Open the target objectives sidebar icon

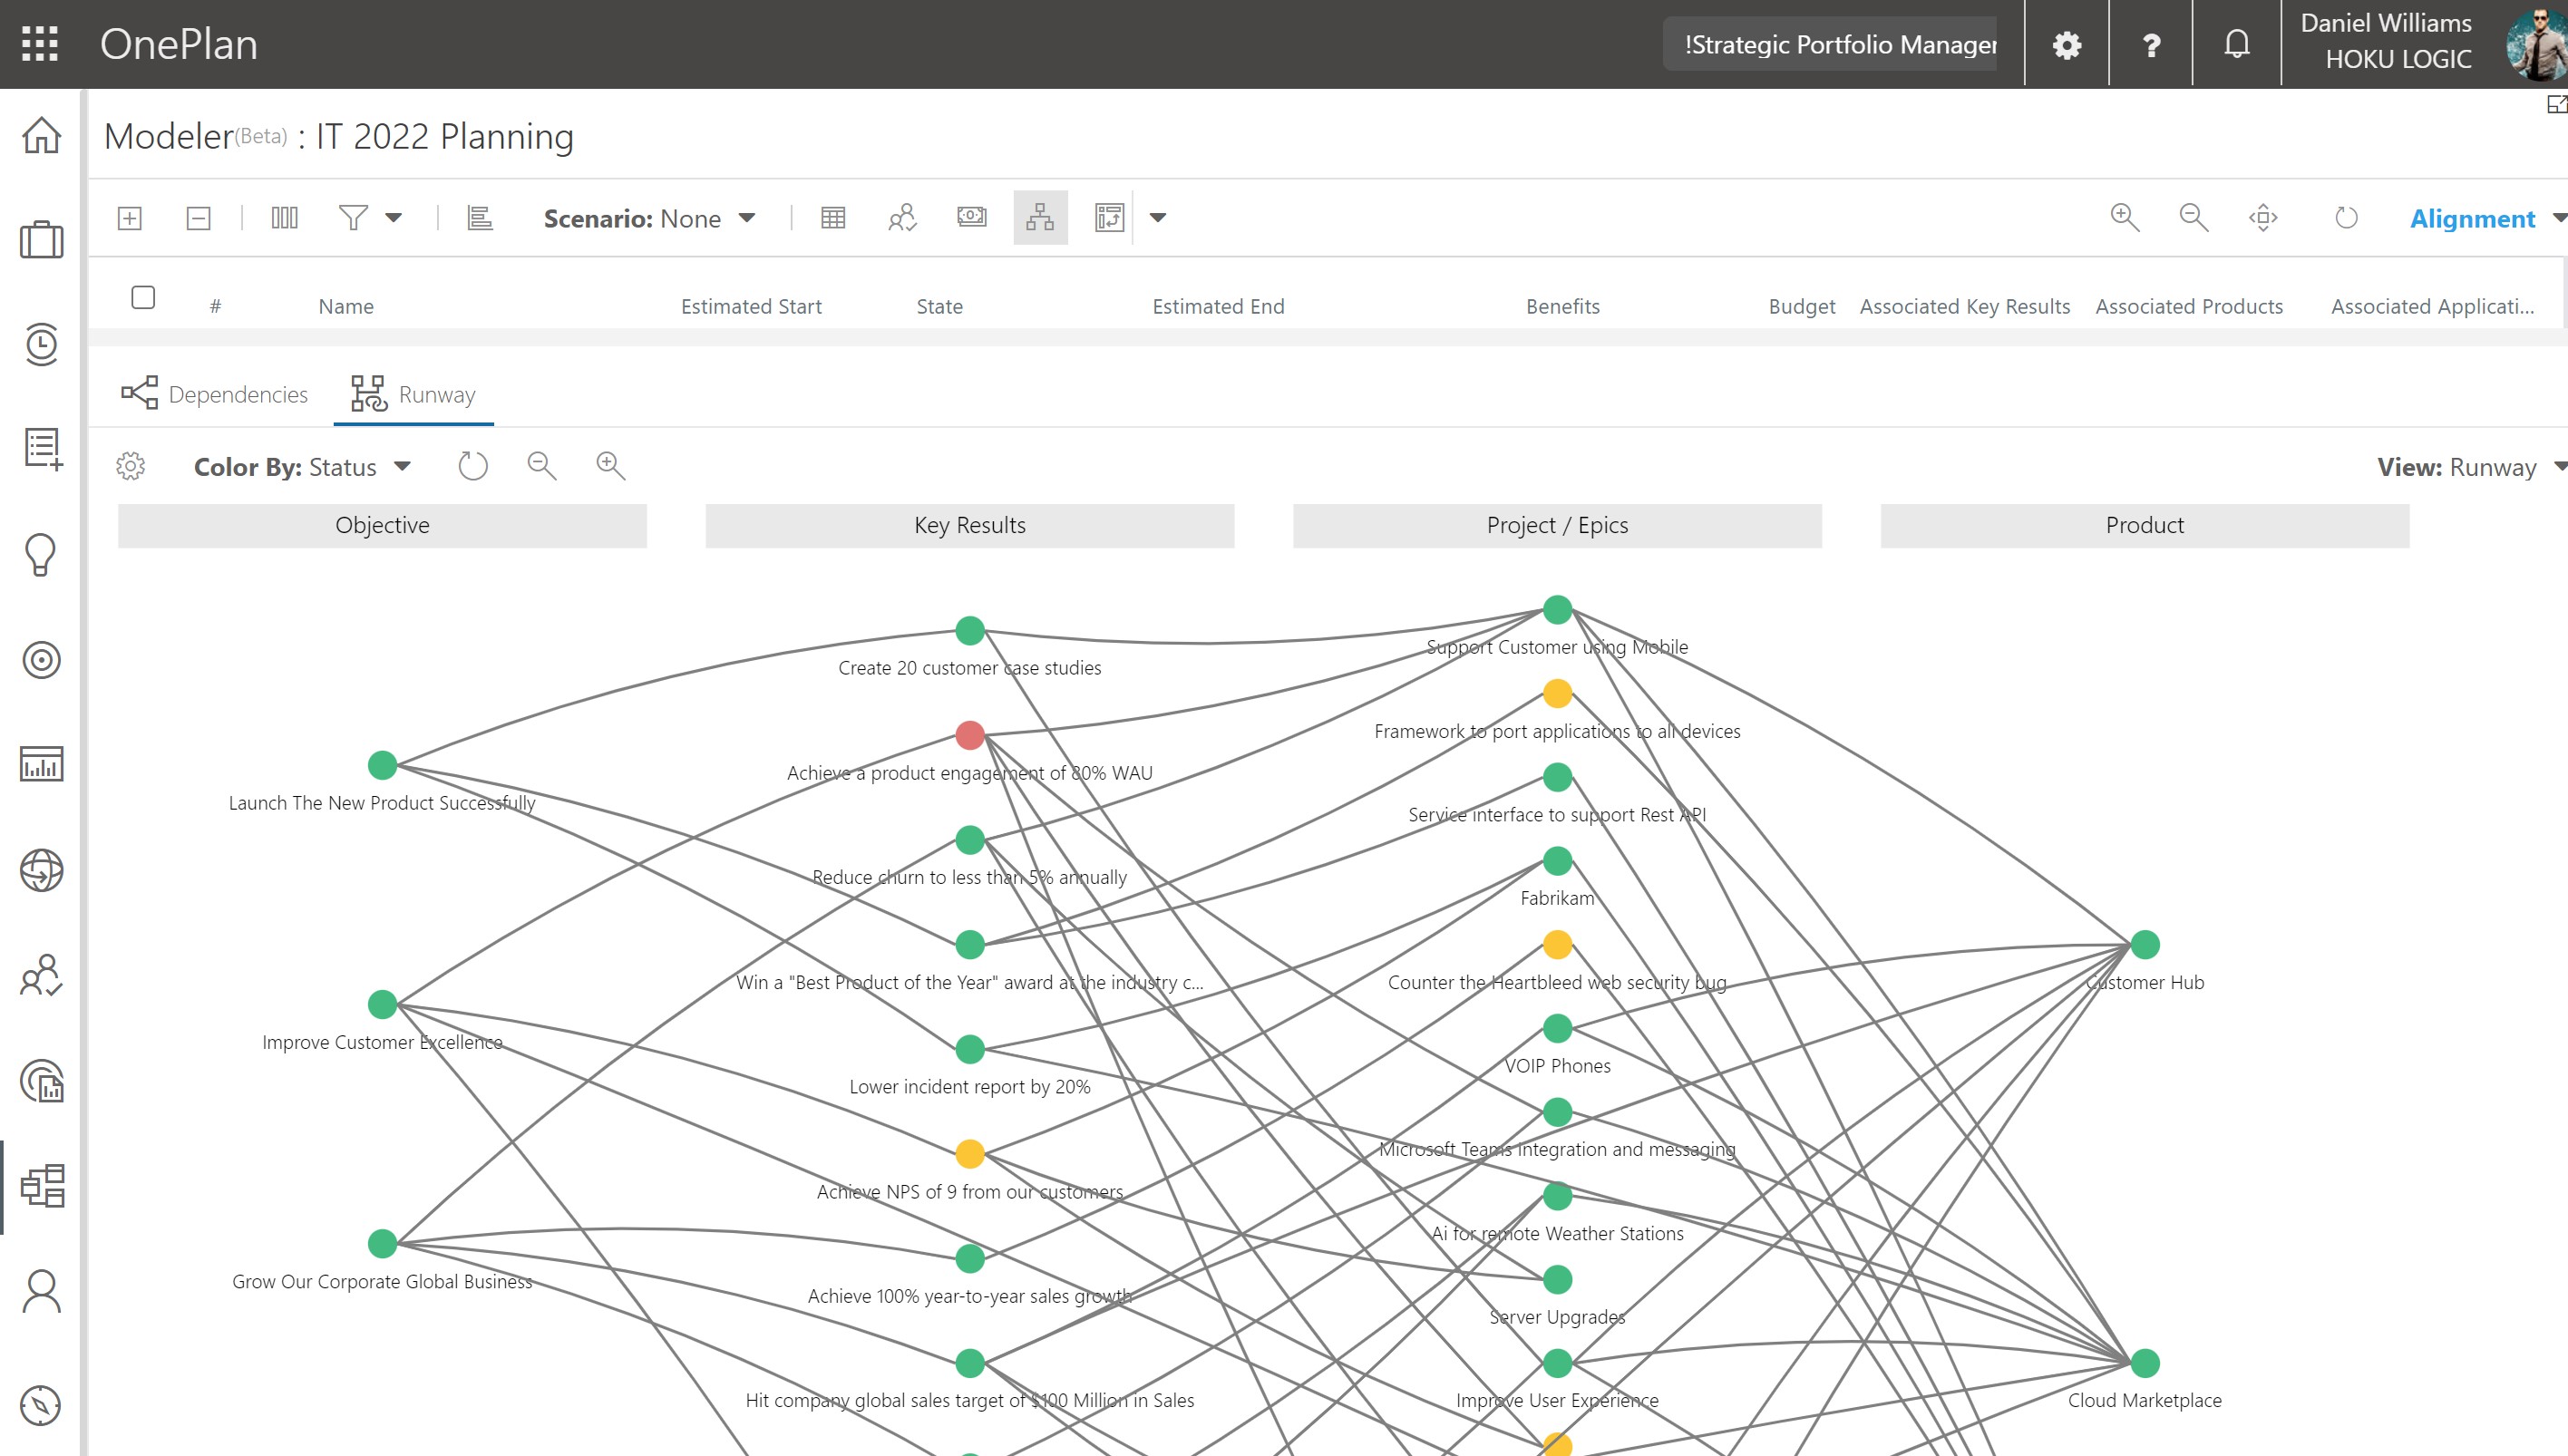(41, 660)
